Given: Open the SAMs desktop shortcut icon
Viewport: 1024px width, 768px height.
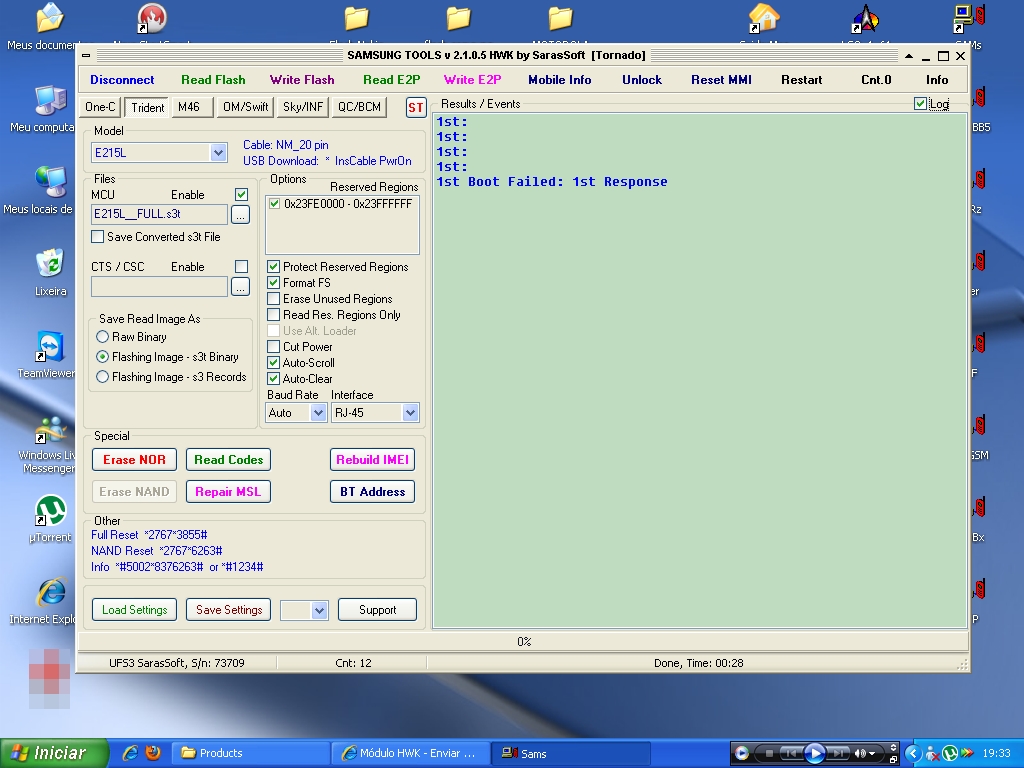Looking at the screenshot, I should pyautogui.click(x=968, y=18).
